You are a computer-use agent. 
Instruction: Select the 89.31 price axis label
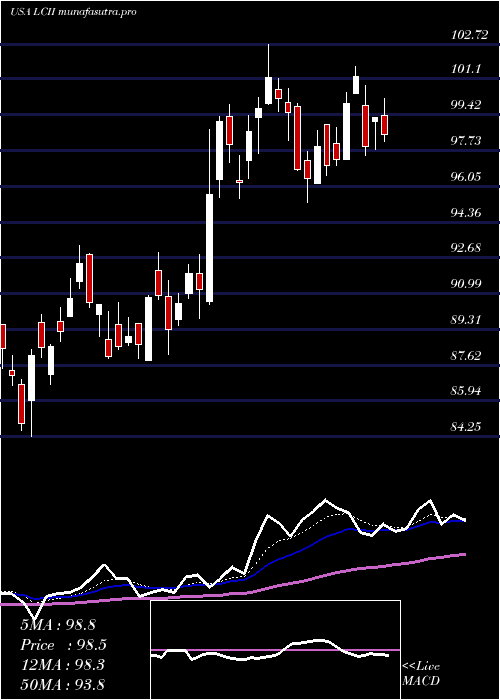(x=466, y=320)
